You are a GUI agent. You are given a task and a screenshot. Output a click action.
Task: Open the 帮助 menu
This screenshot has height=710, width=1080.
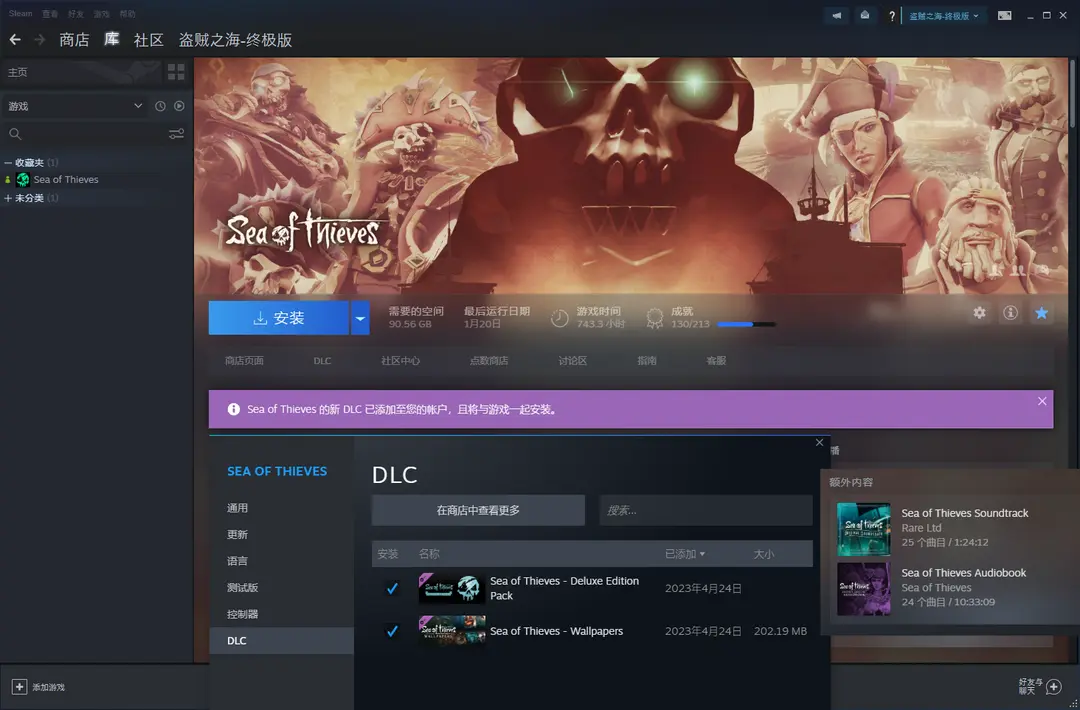click(127, 14)
